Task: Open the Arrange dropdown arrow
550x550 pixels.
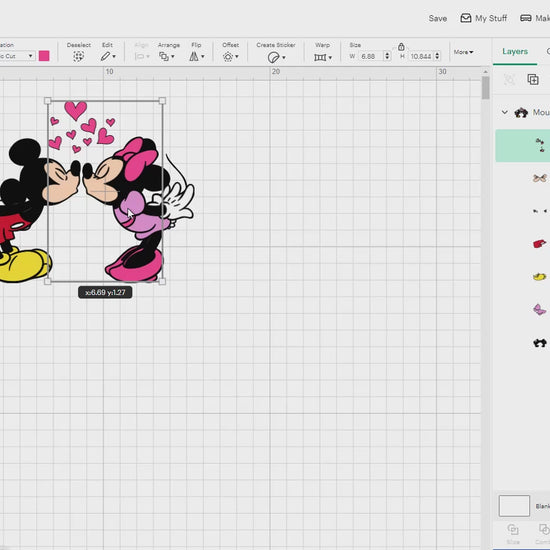Action: (x=173, y=57)
